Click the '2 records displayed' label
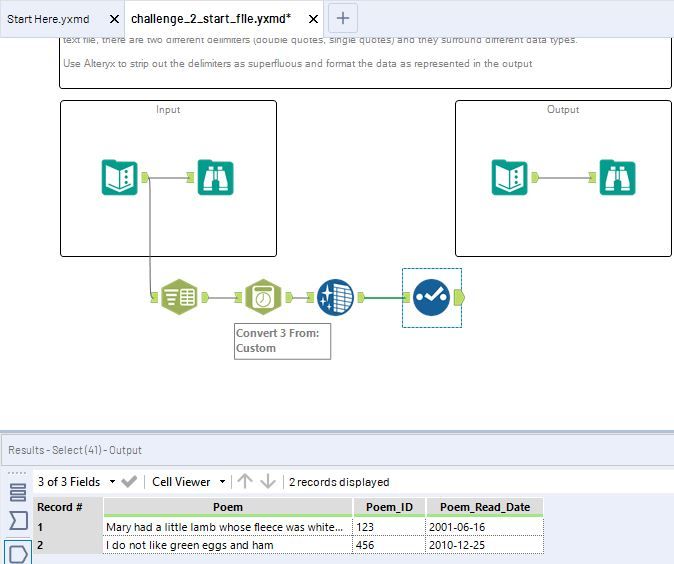The width and height of the screenshot is (674, 564). pos(339,482)
